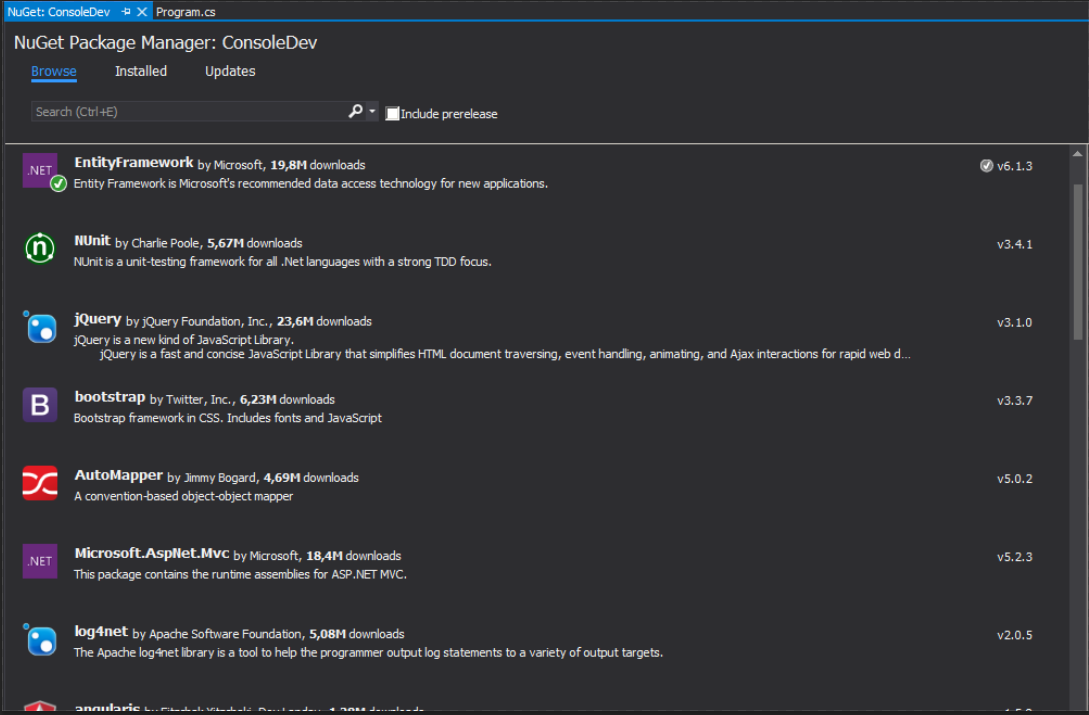
Task: Click version v6.1.3 of EntityFramework
Action: 1015,166
